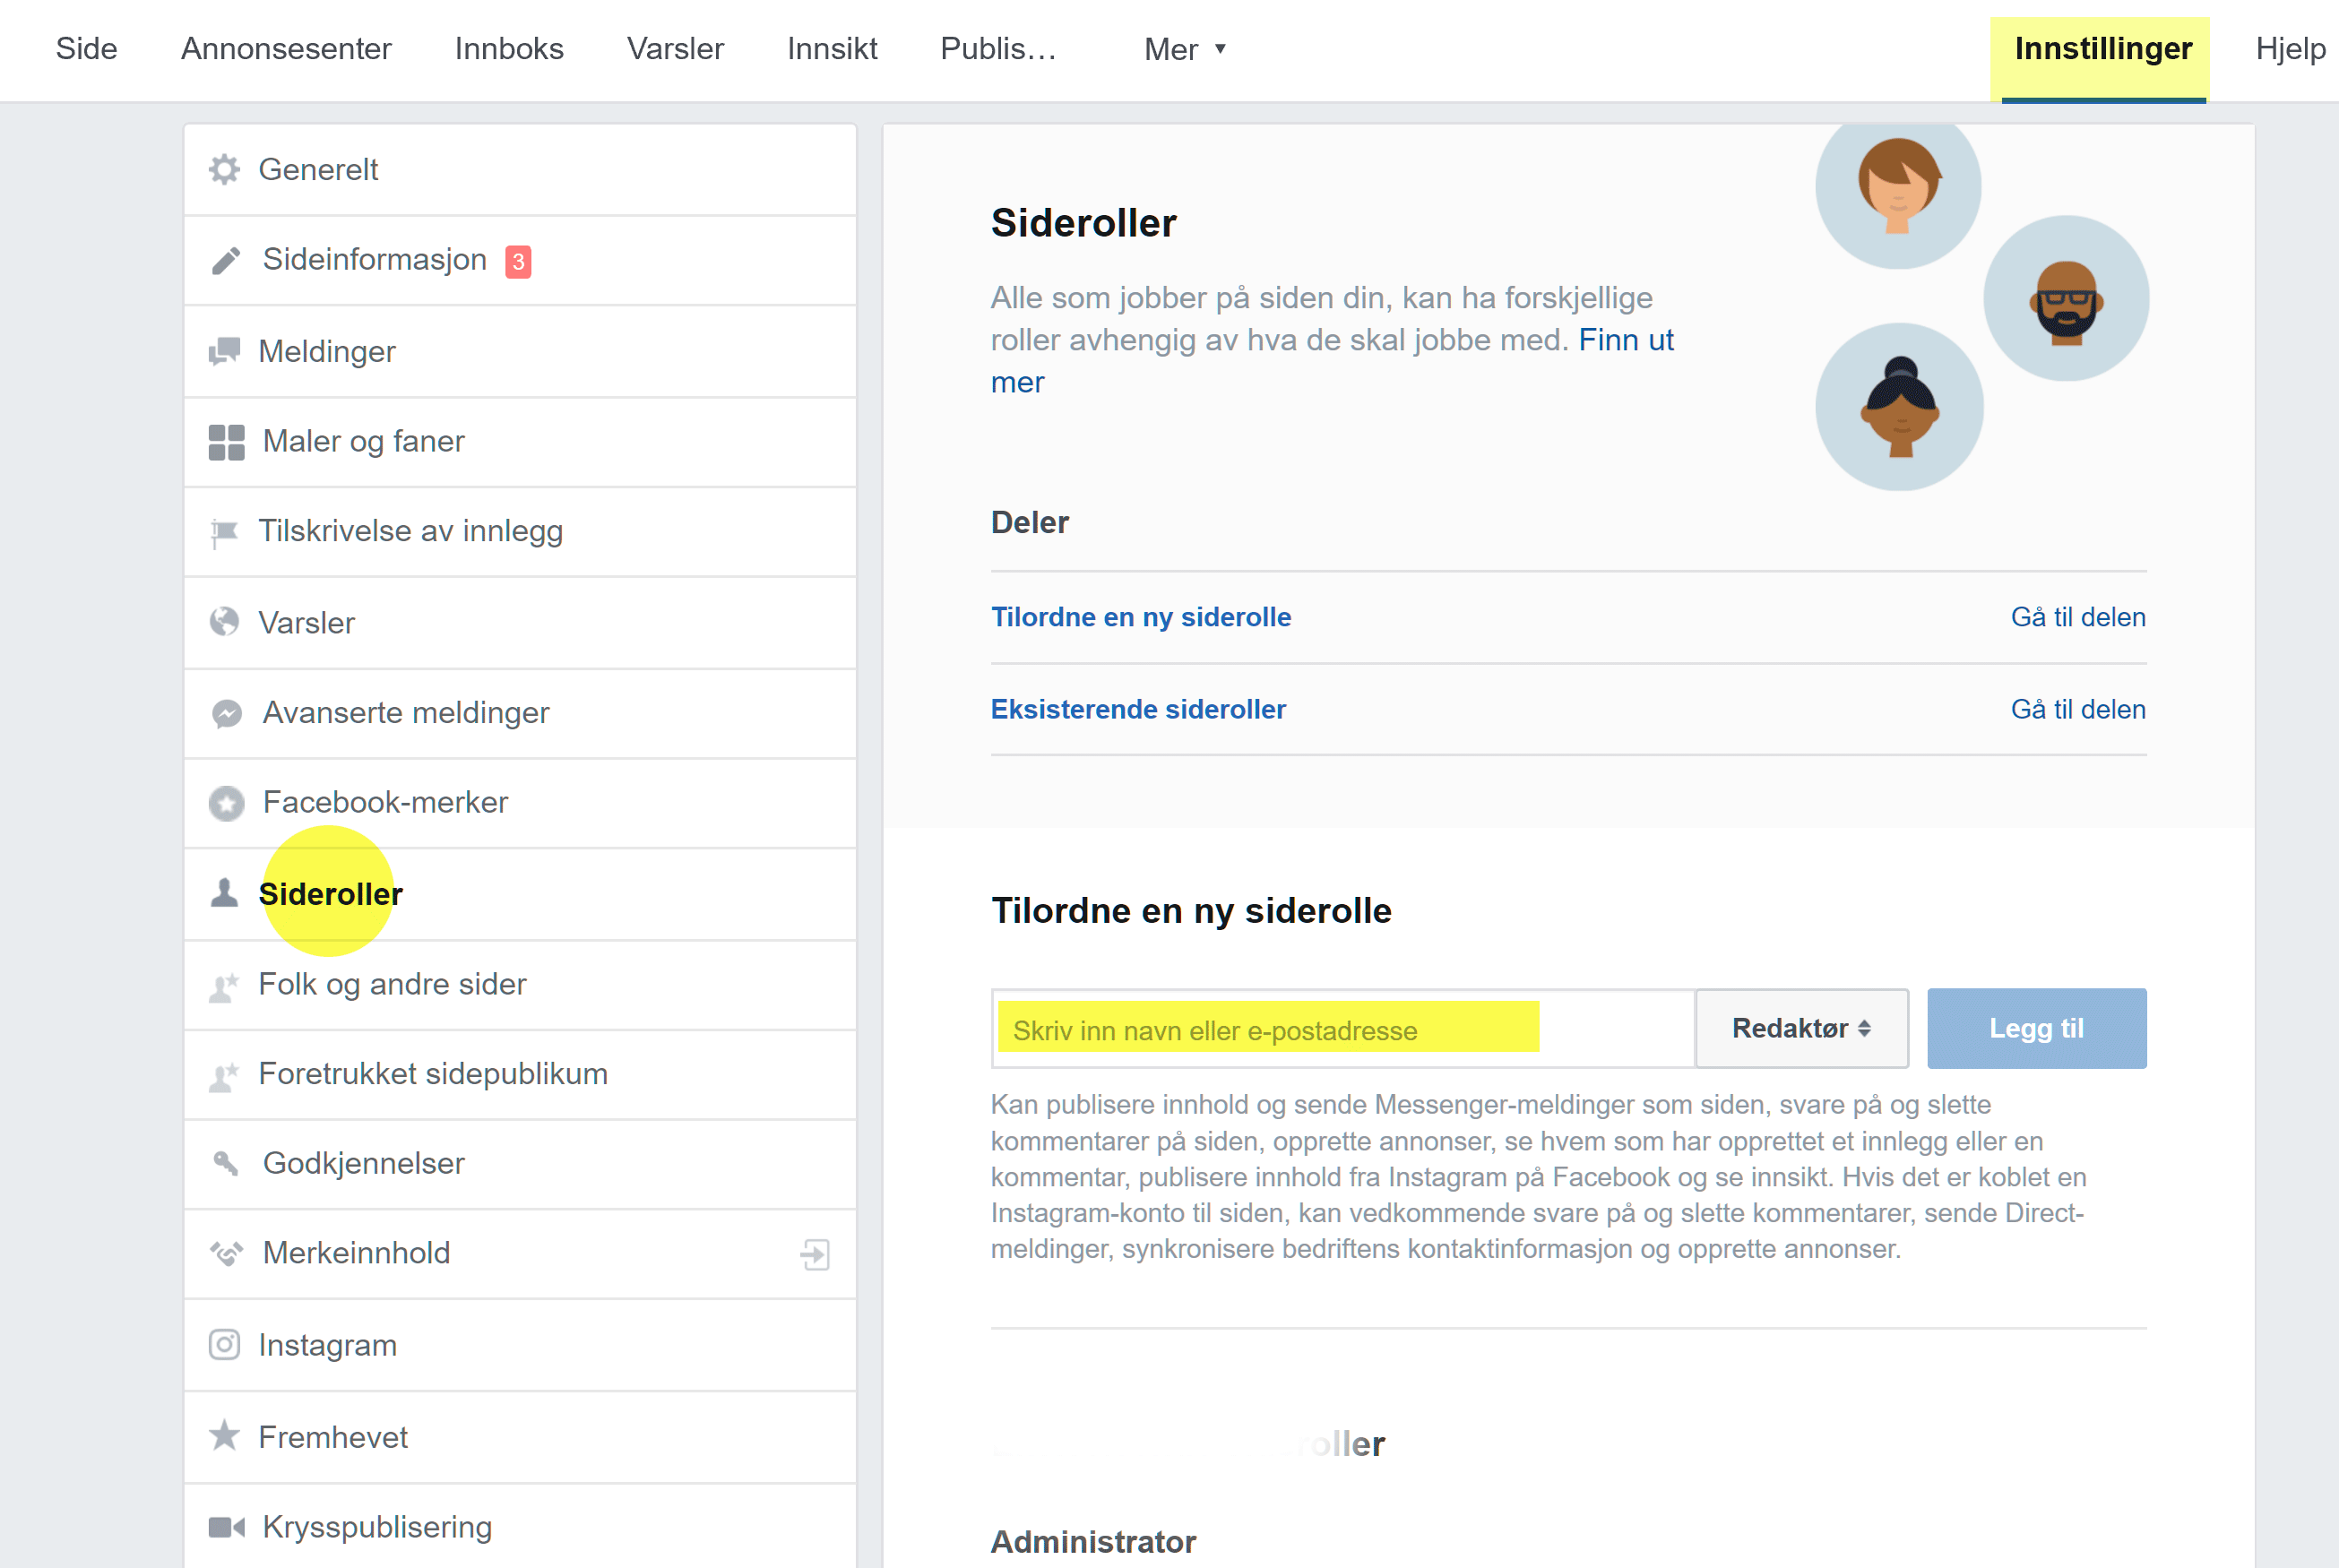This screenshot has width=2339, height=1568.
Task: Go to Annonsesenter tab
Action: tap(286, 48)
